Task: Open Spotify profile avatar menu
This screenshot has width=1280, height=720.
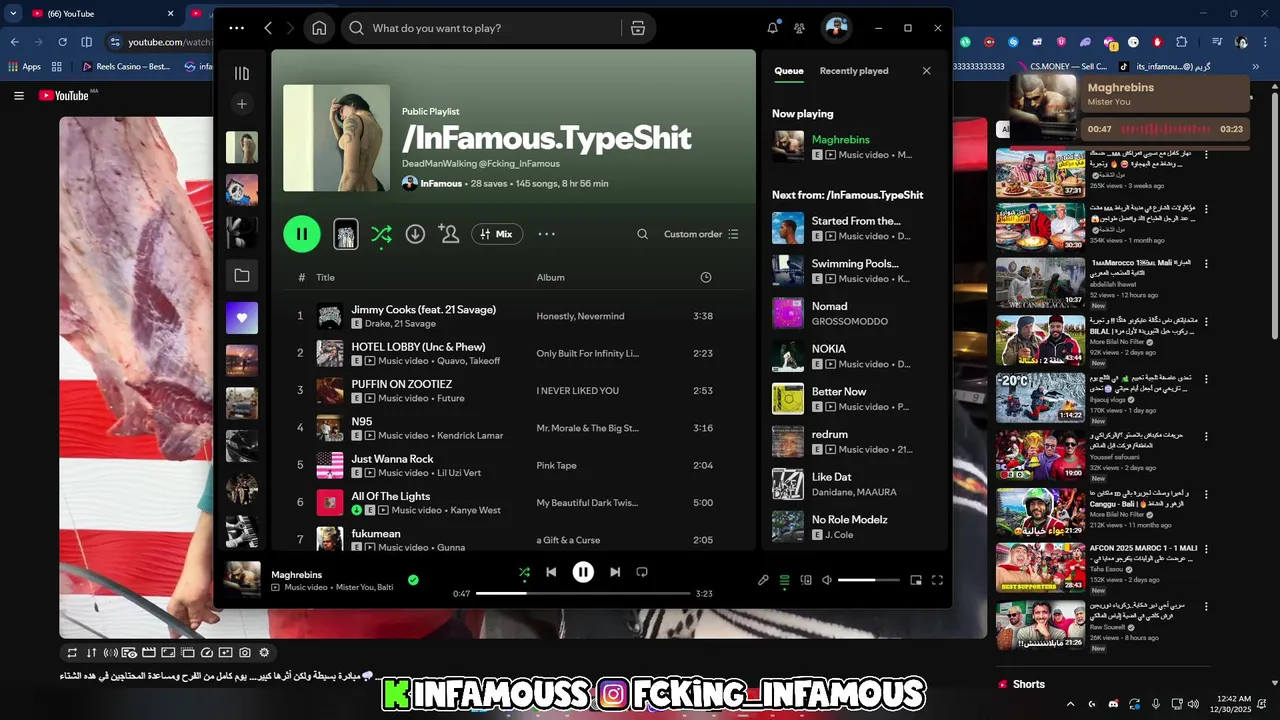Action: [x=836, y=28]
